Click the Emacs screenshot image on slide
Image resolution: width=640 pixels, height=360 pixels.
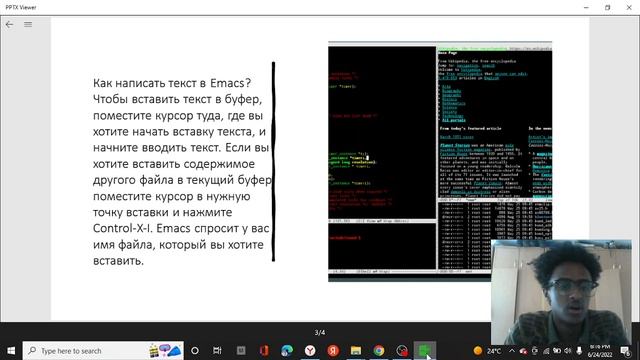coord(440,162)
